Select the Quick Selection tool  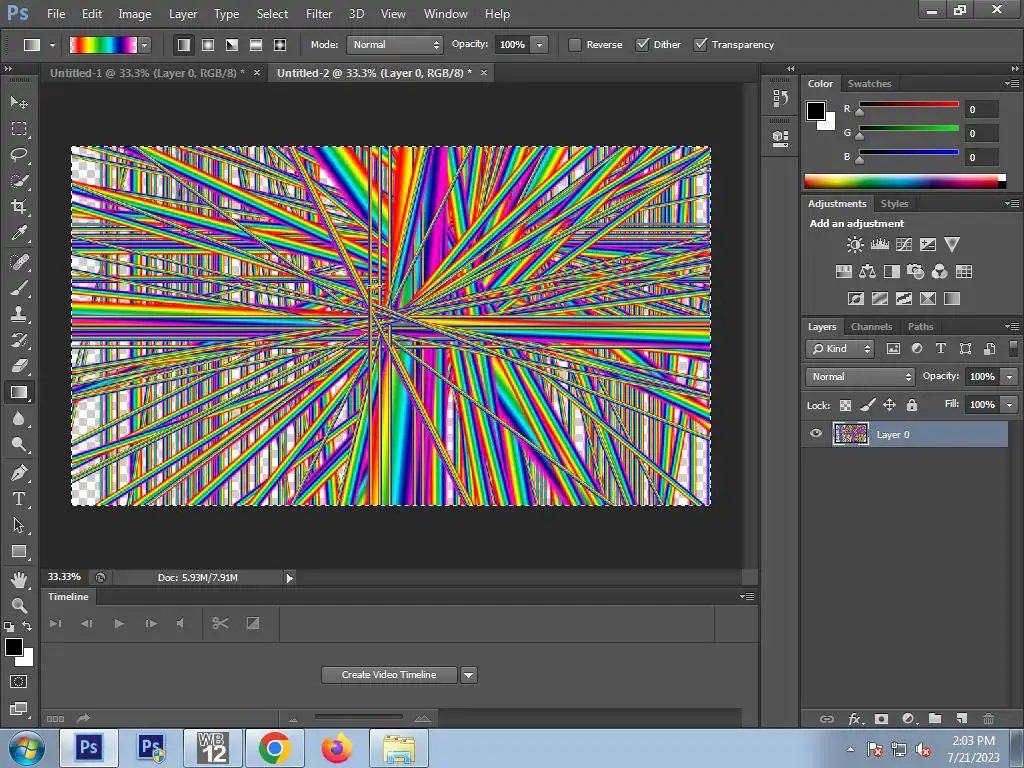pos(19,181)
